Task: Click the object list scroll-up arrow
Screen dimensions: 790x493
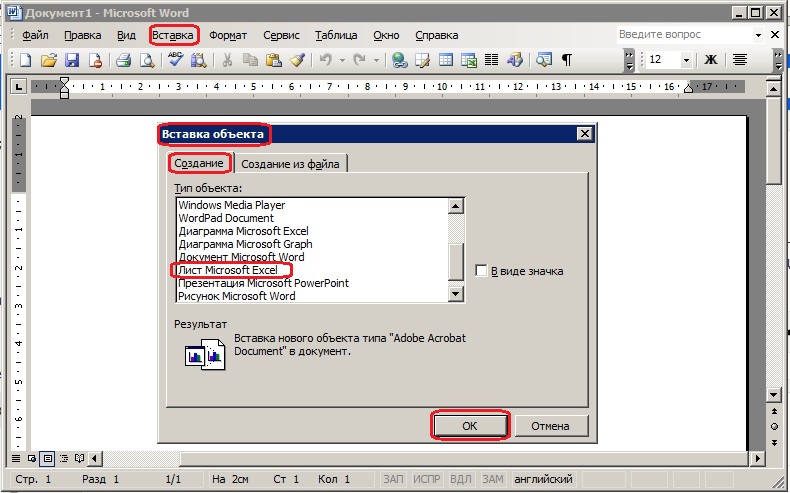Action: point(455,205)
